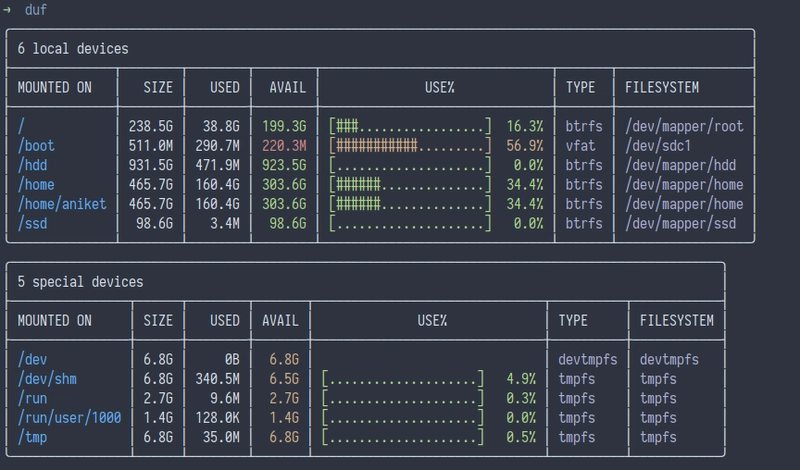The width and height of the screenshot is (800, 470).
Task: Click the vfat filesystem type
Action: [x=581, y=146]
